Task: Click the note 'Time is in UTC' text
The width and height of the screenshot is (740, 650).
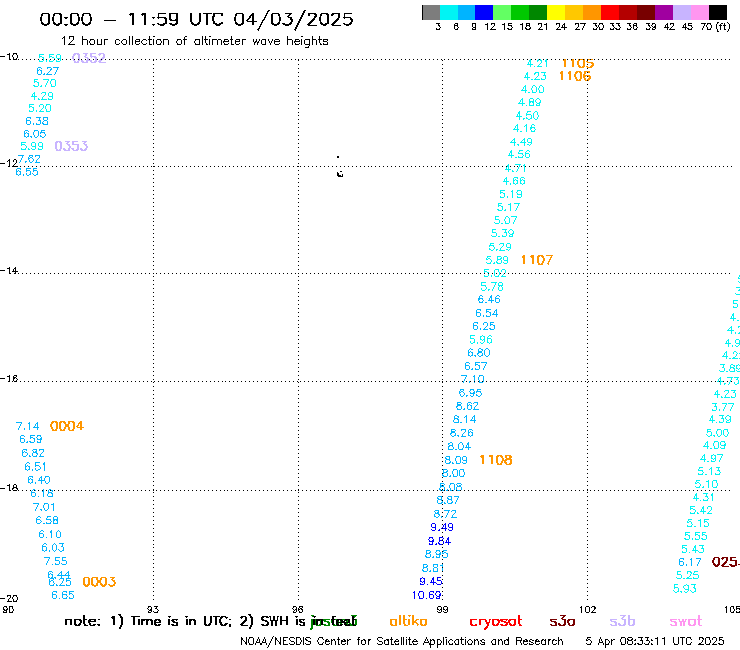Action: point(181,621)
